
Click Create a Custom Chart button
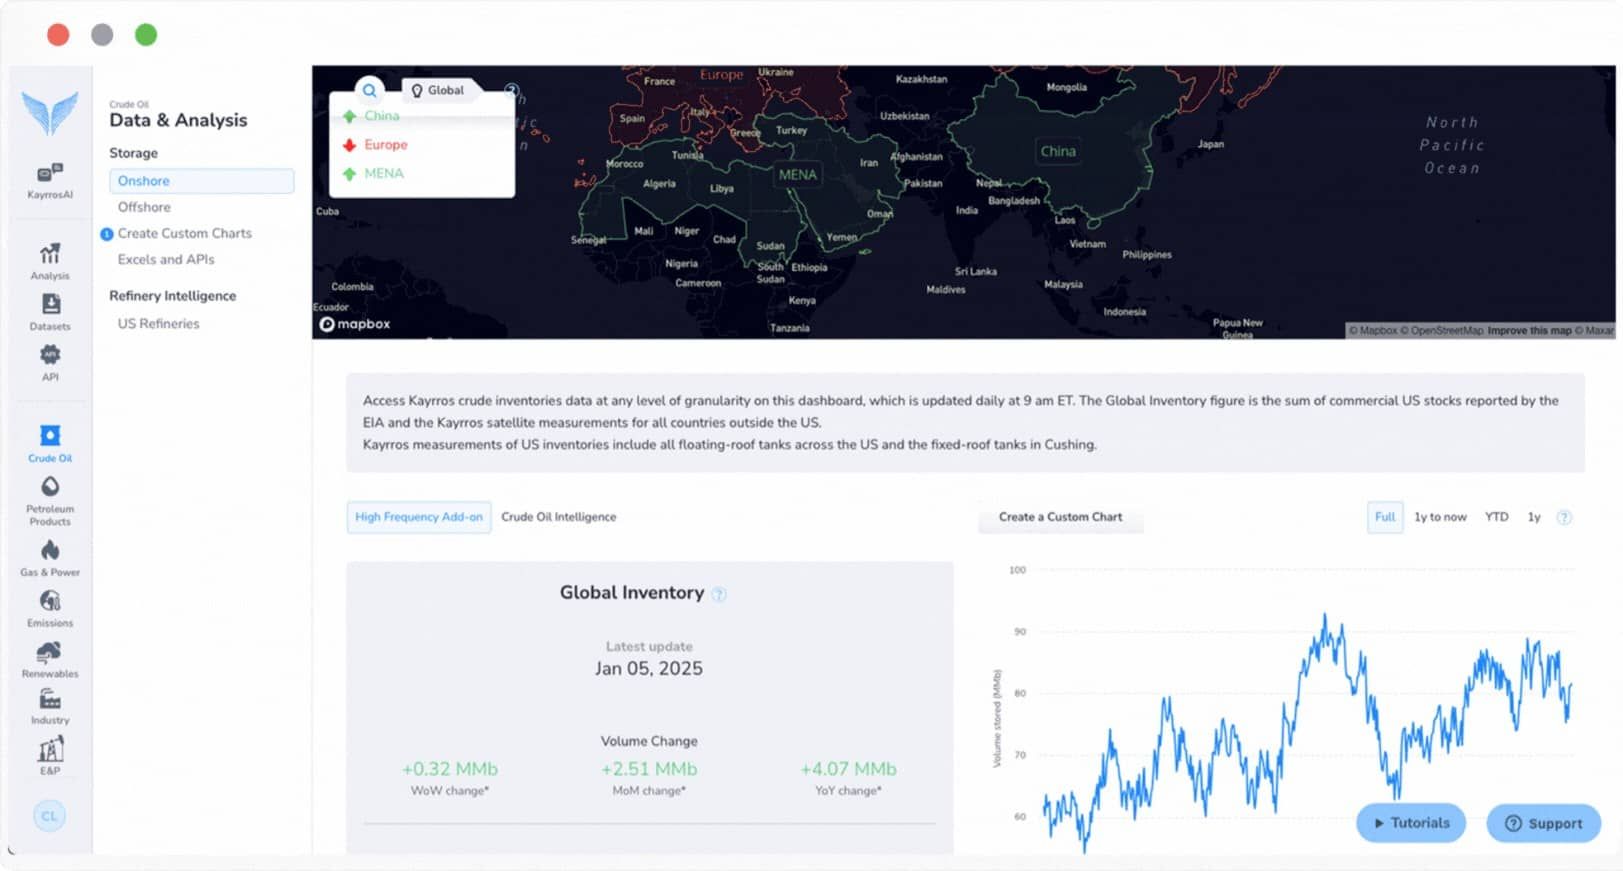point(1060,517)
